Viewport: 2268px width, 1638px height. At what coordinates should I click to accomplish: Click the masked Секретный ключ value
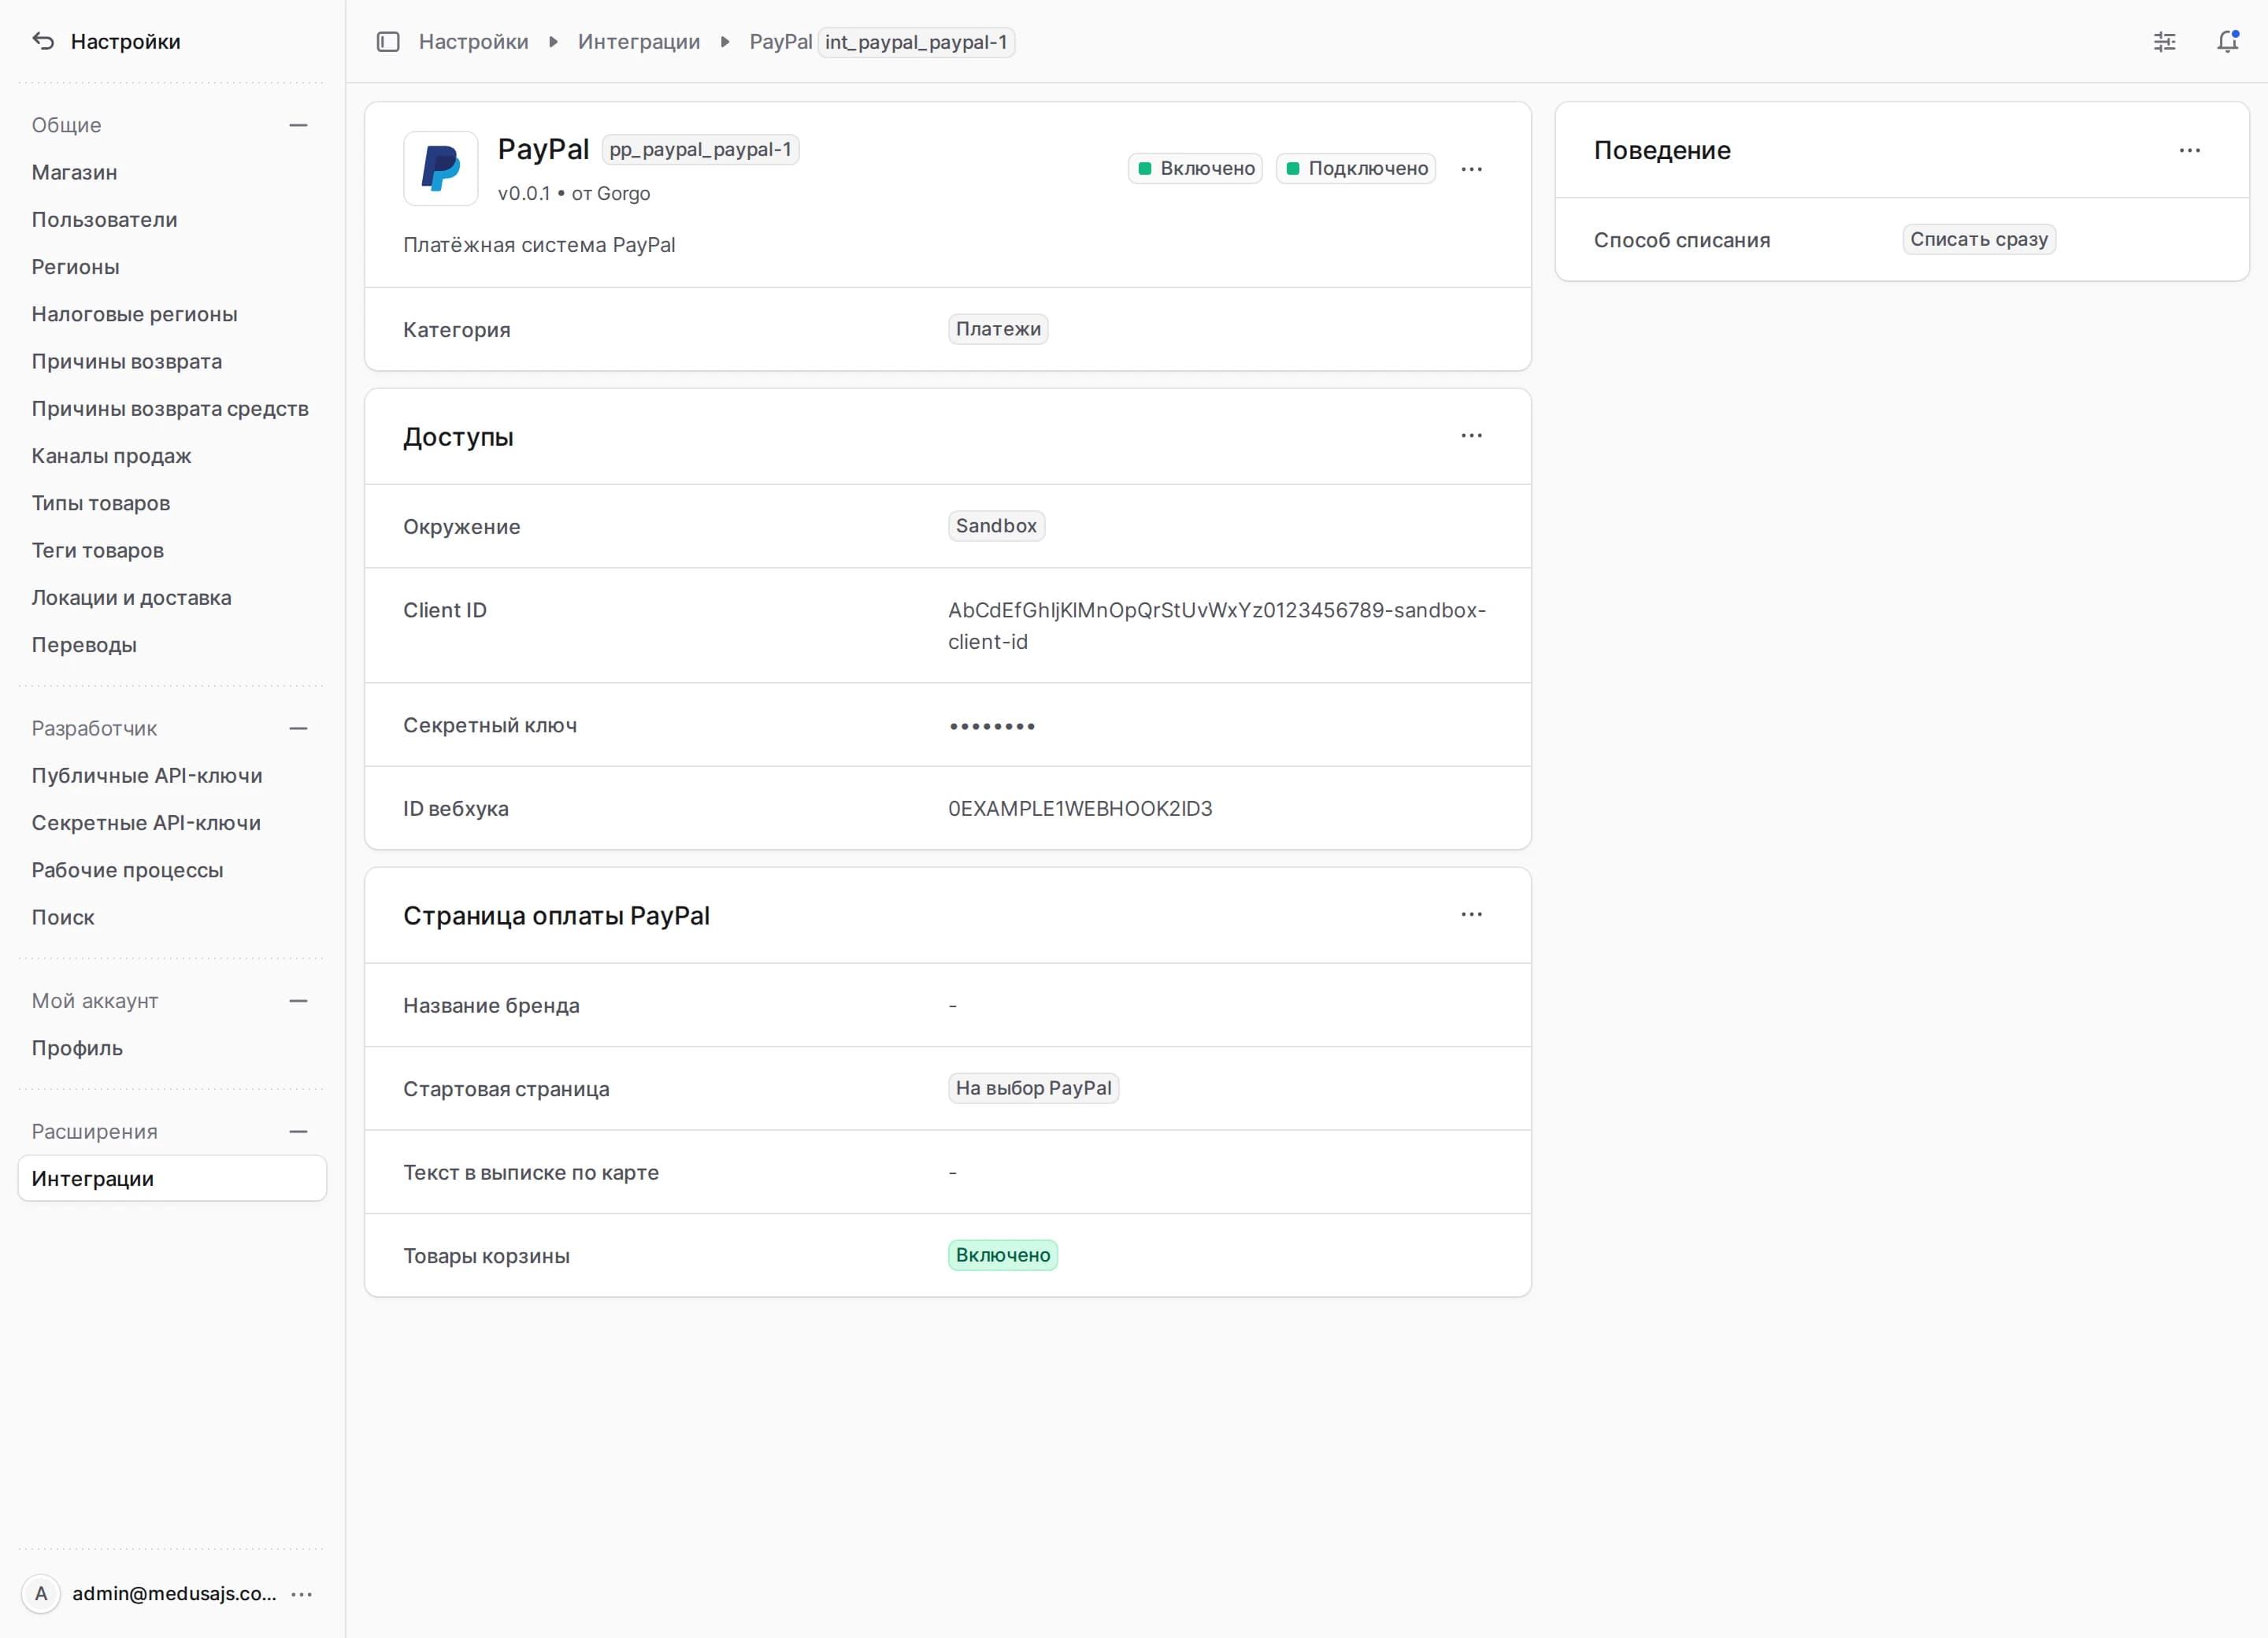pos(992,726)
